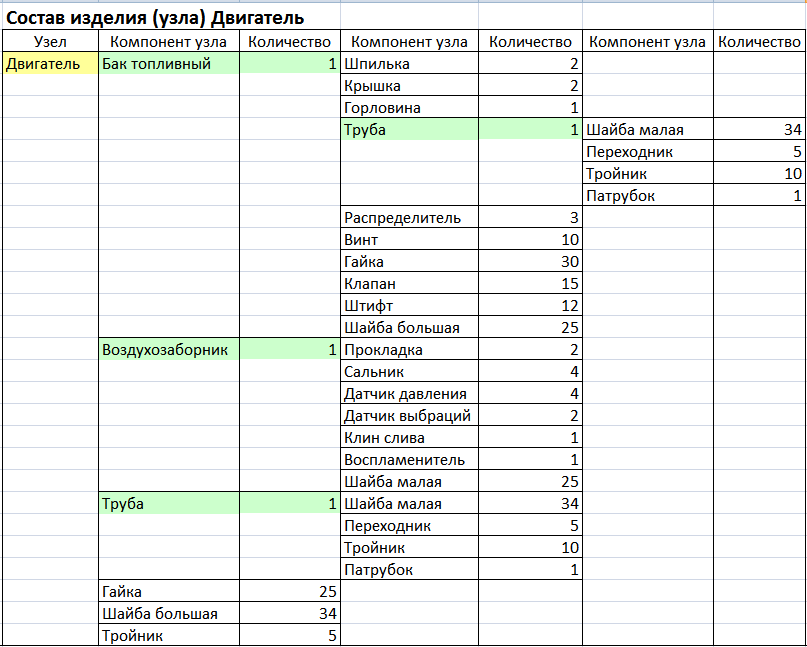Screen dimensions: 807x647
Task: Click the quantity 15 next to 'Клапан'
Action: pos(530,284)
